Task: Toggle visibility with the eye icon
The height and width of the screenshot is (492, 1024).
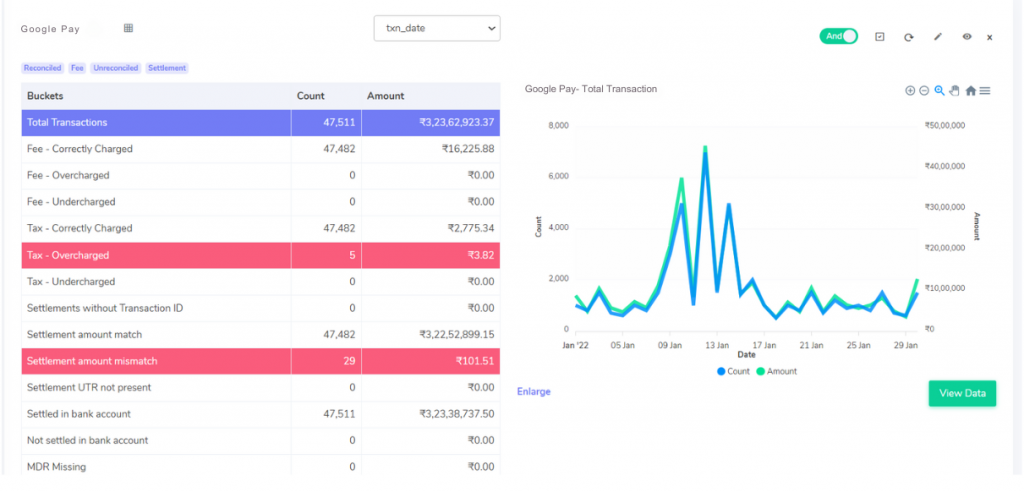Action: tap(967, 37)
